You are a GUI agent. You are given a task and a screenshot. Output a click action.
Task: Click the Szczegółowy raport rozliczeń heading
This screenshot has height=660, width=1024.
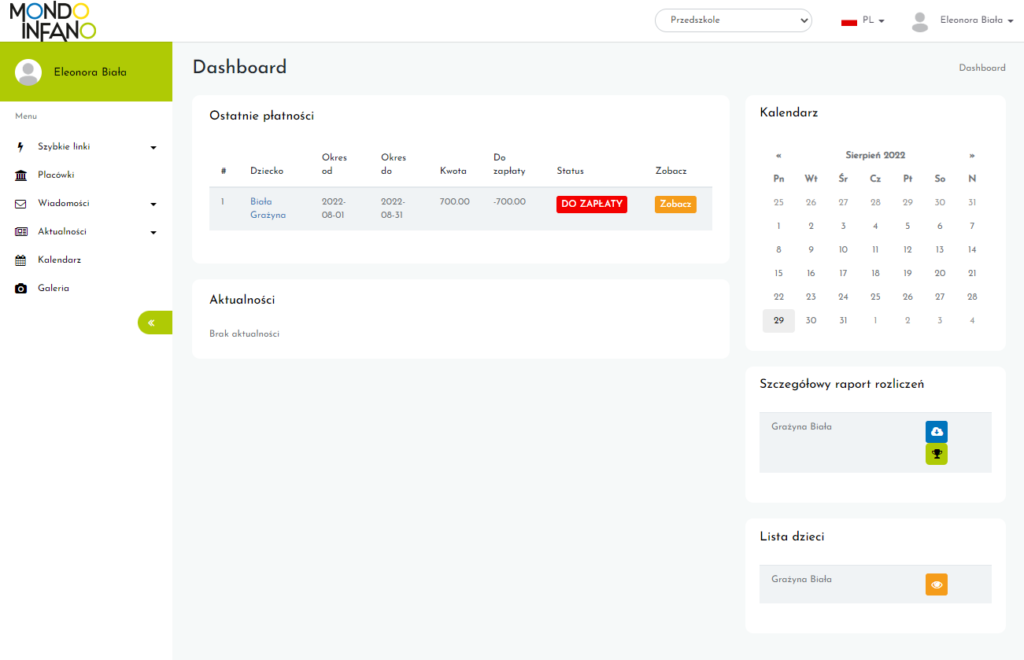click(x=842, y=384)
